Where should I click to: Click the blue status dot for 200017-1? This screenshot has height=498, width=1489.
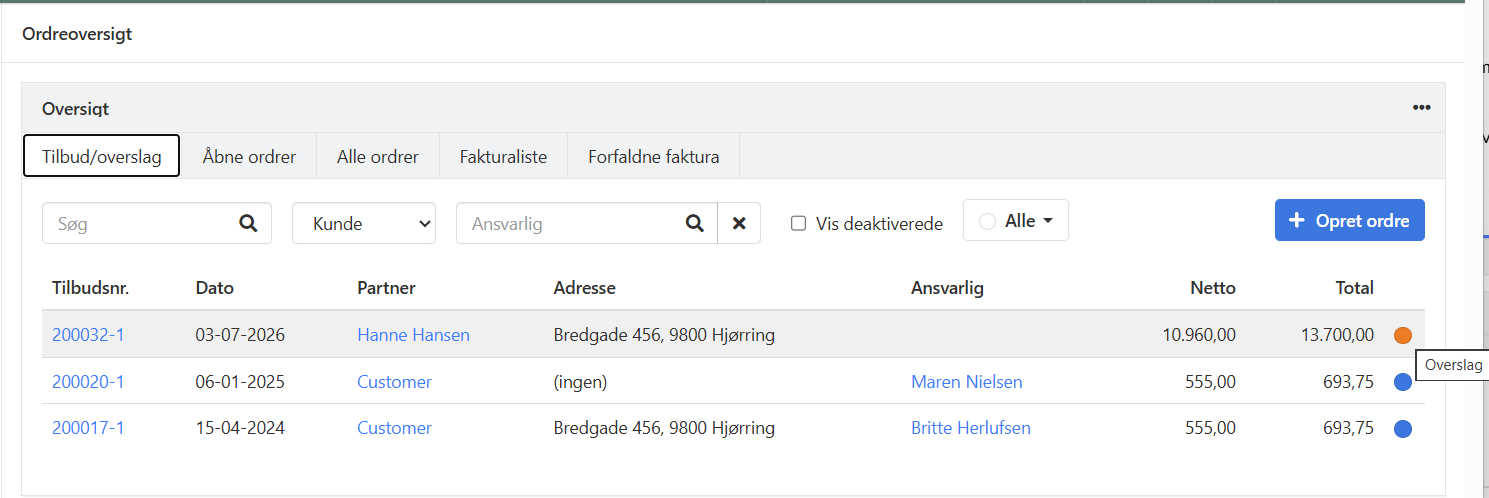(1403, 428)
